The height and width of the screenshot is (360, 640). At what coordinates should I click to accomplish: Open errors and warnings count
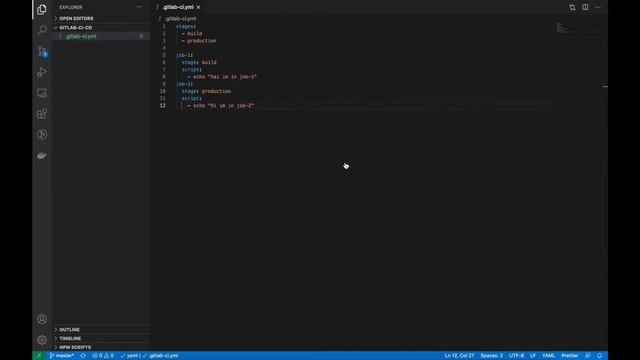(x=103, y=356)
